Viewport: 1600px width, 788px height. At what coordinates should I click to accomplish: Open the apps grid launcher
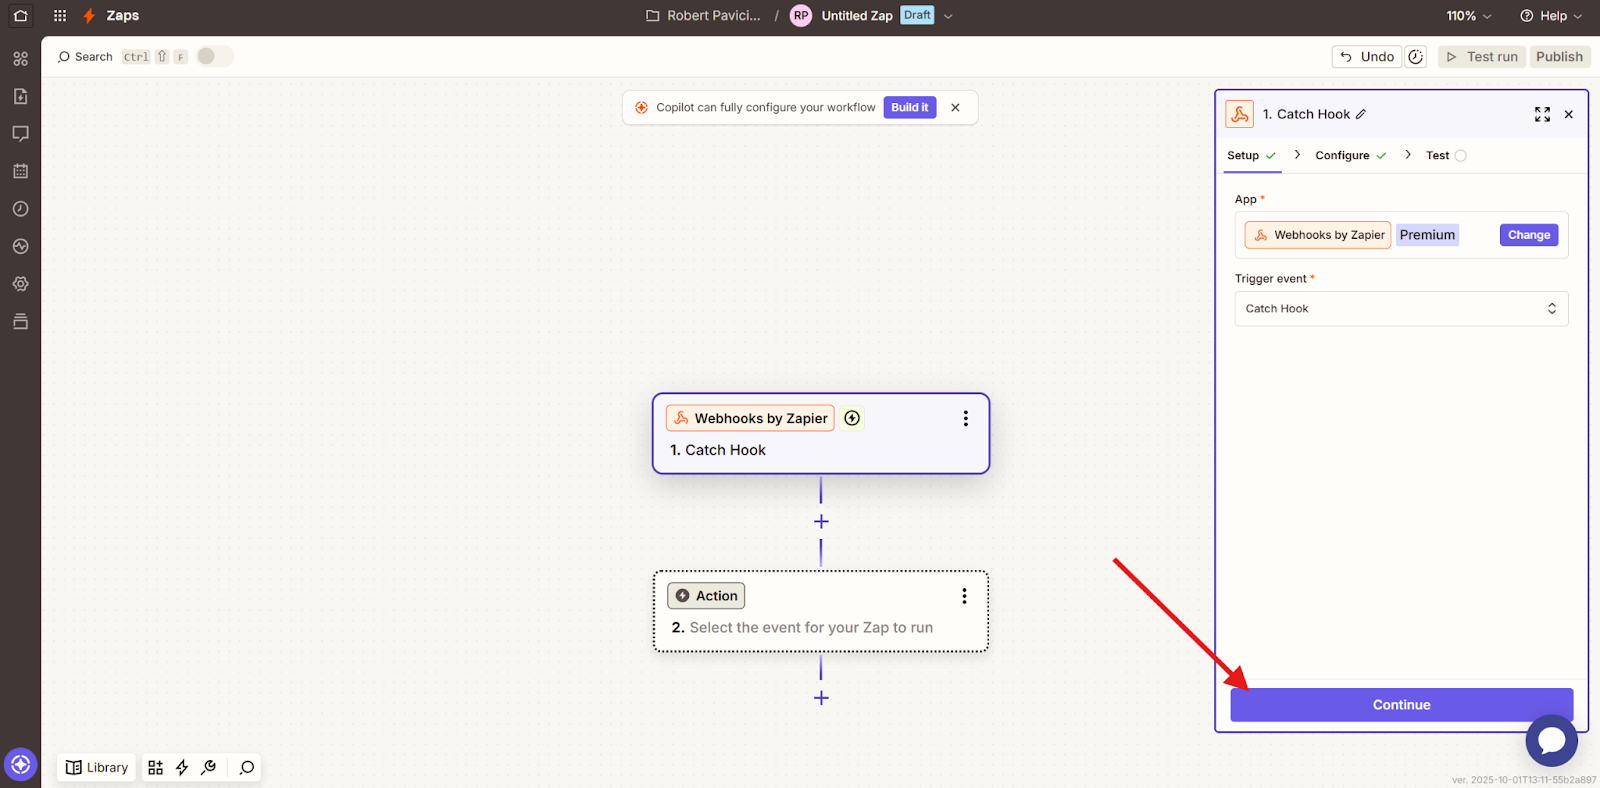60,16
